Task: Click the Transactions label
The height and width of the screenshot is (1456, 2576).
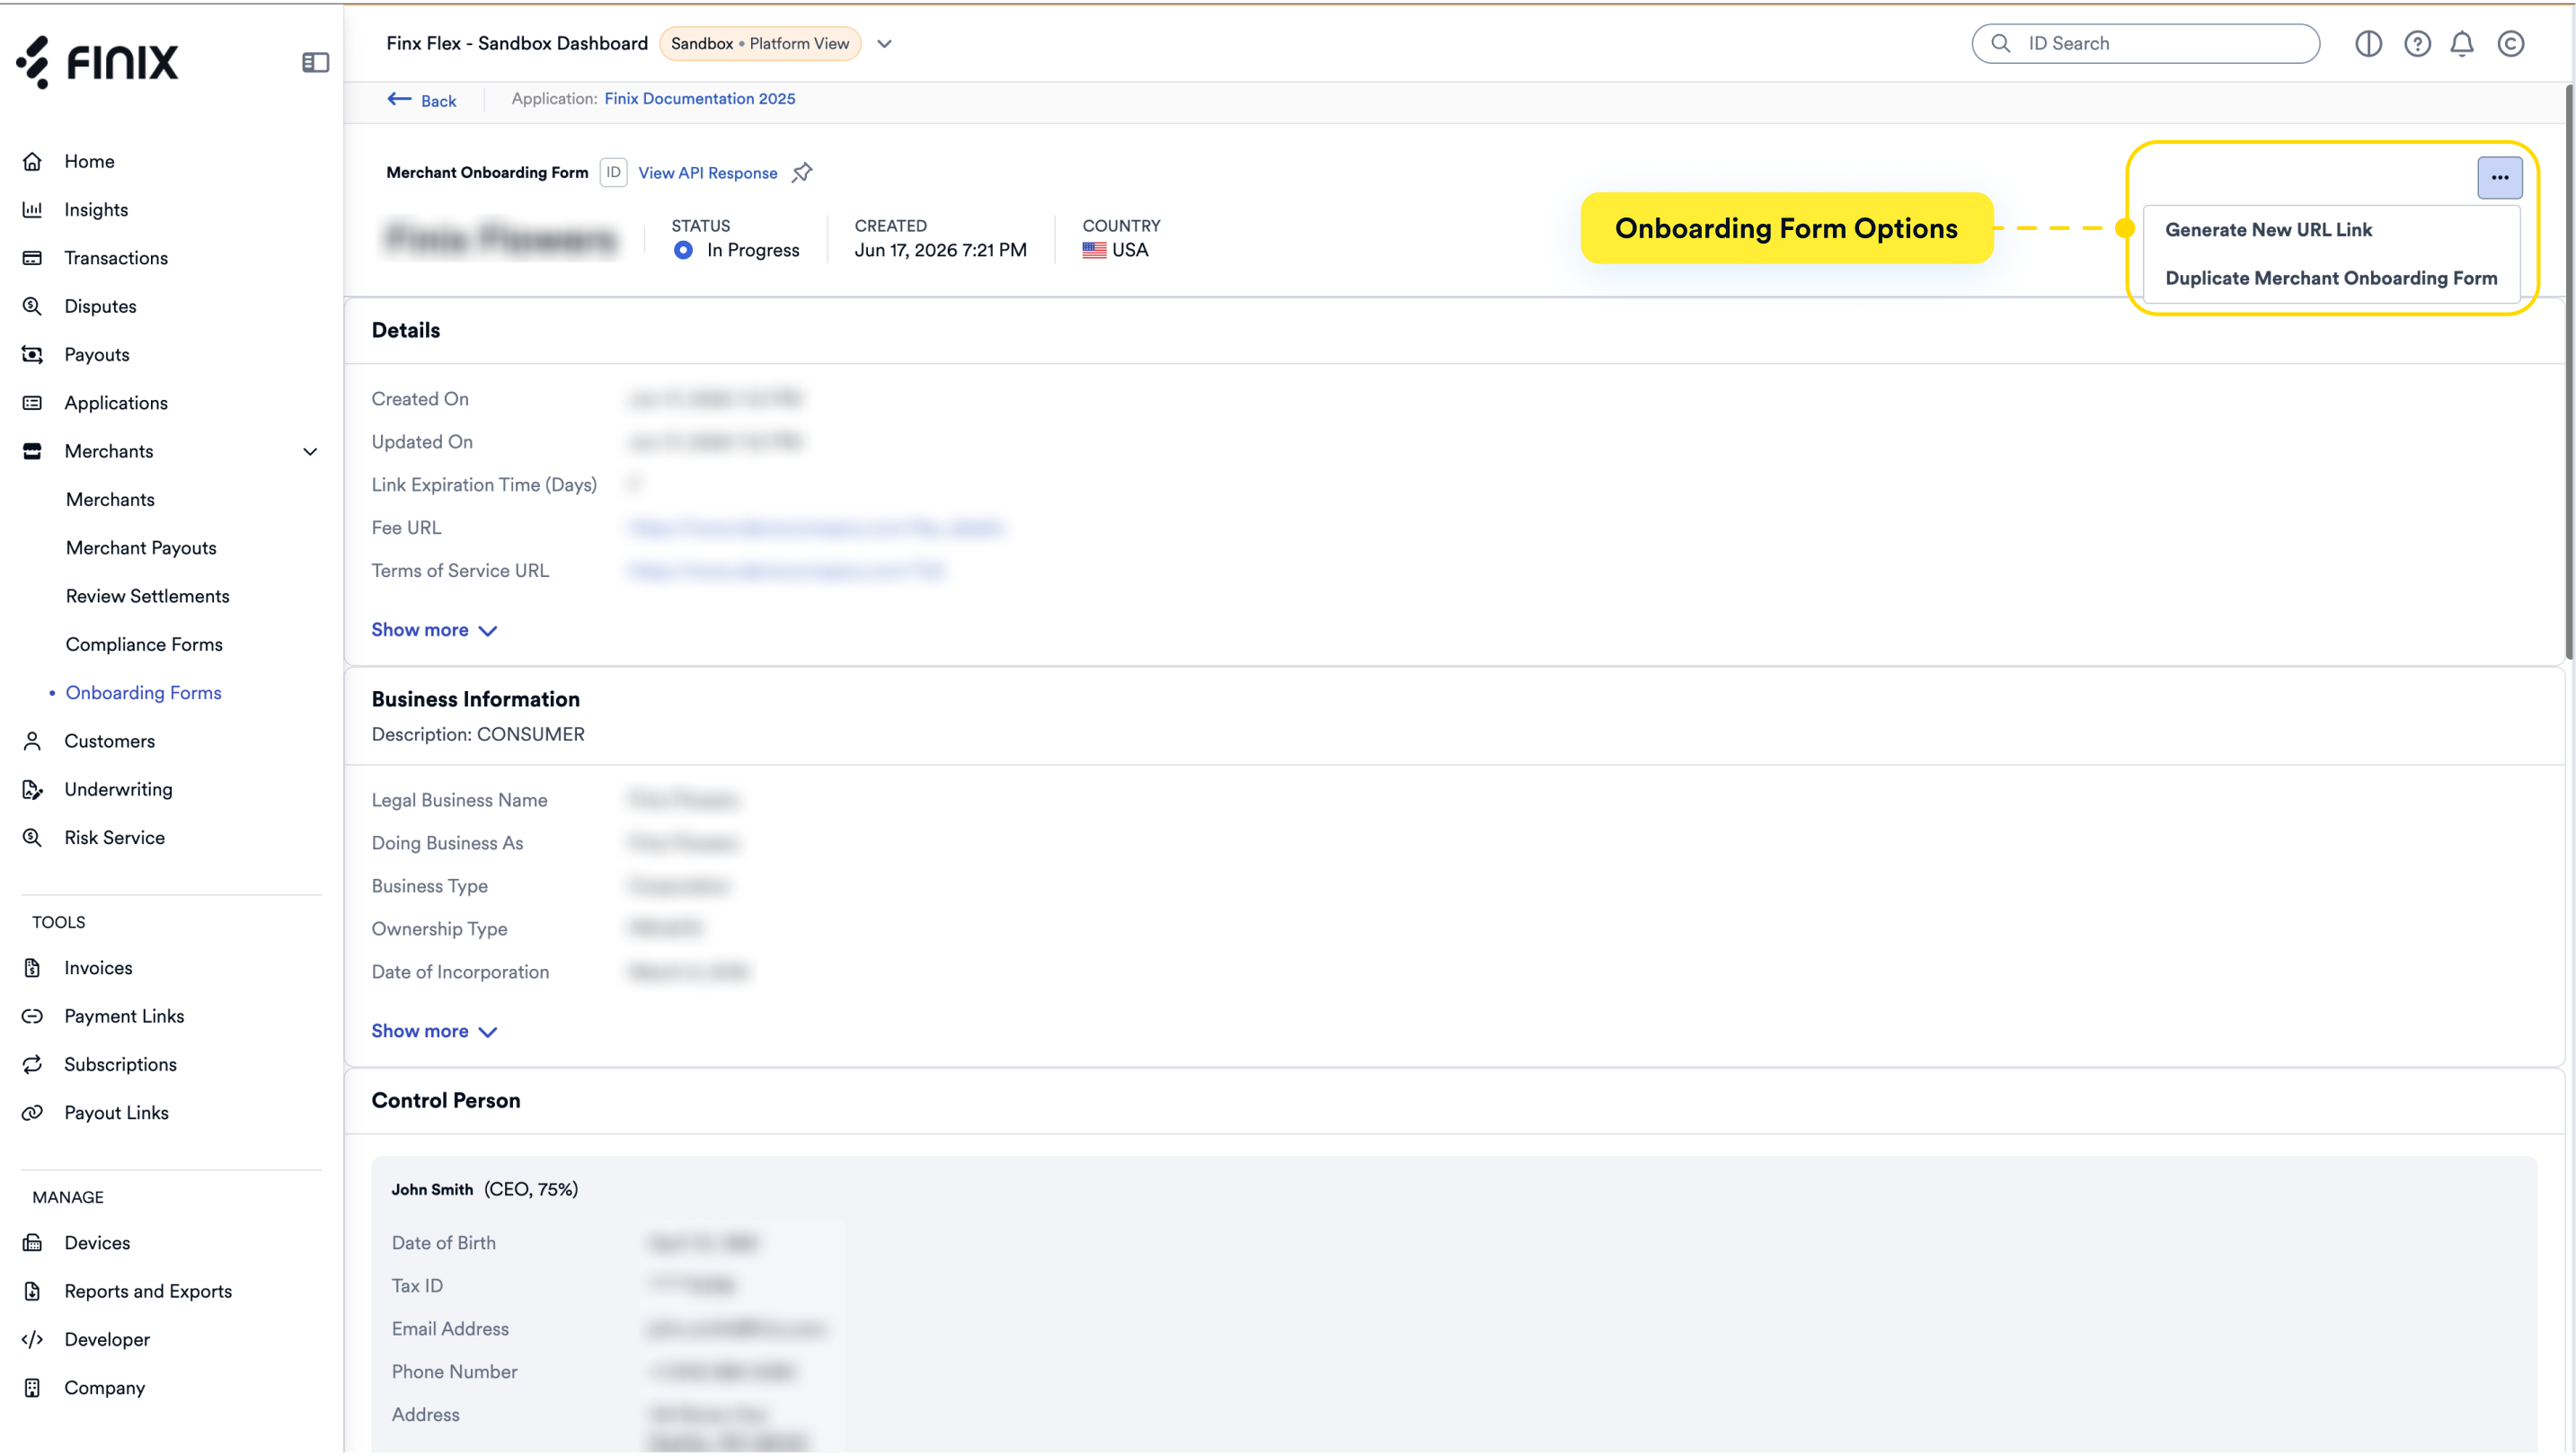Action: (x=116, y=258)
